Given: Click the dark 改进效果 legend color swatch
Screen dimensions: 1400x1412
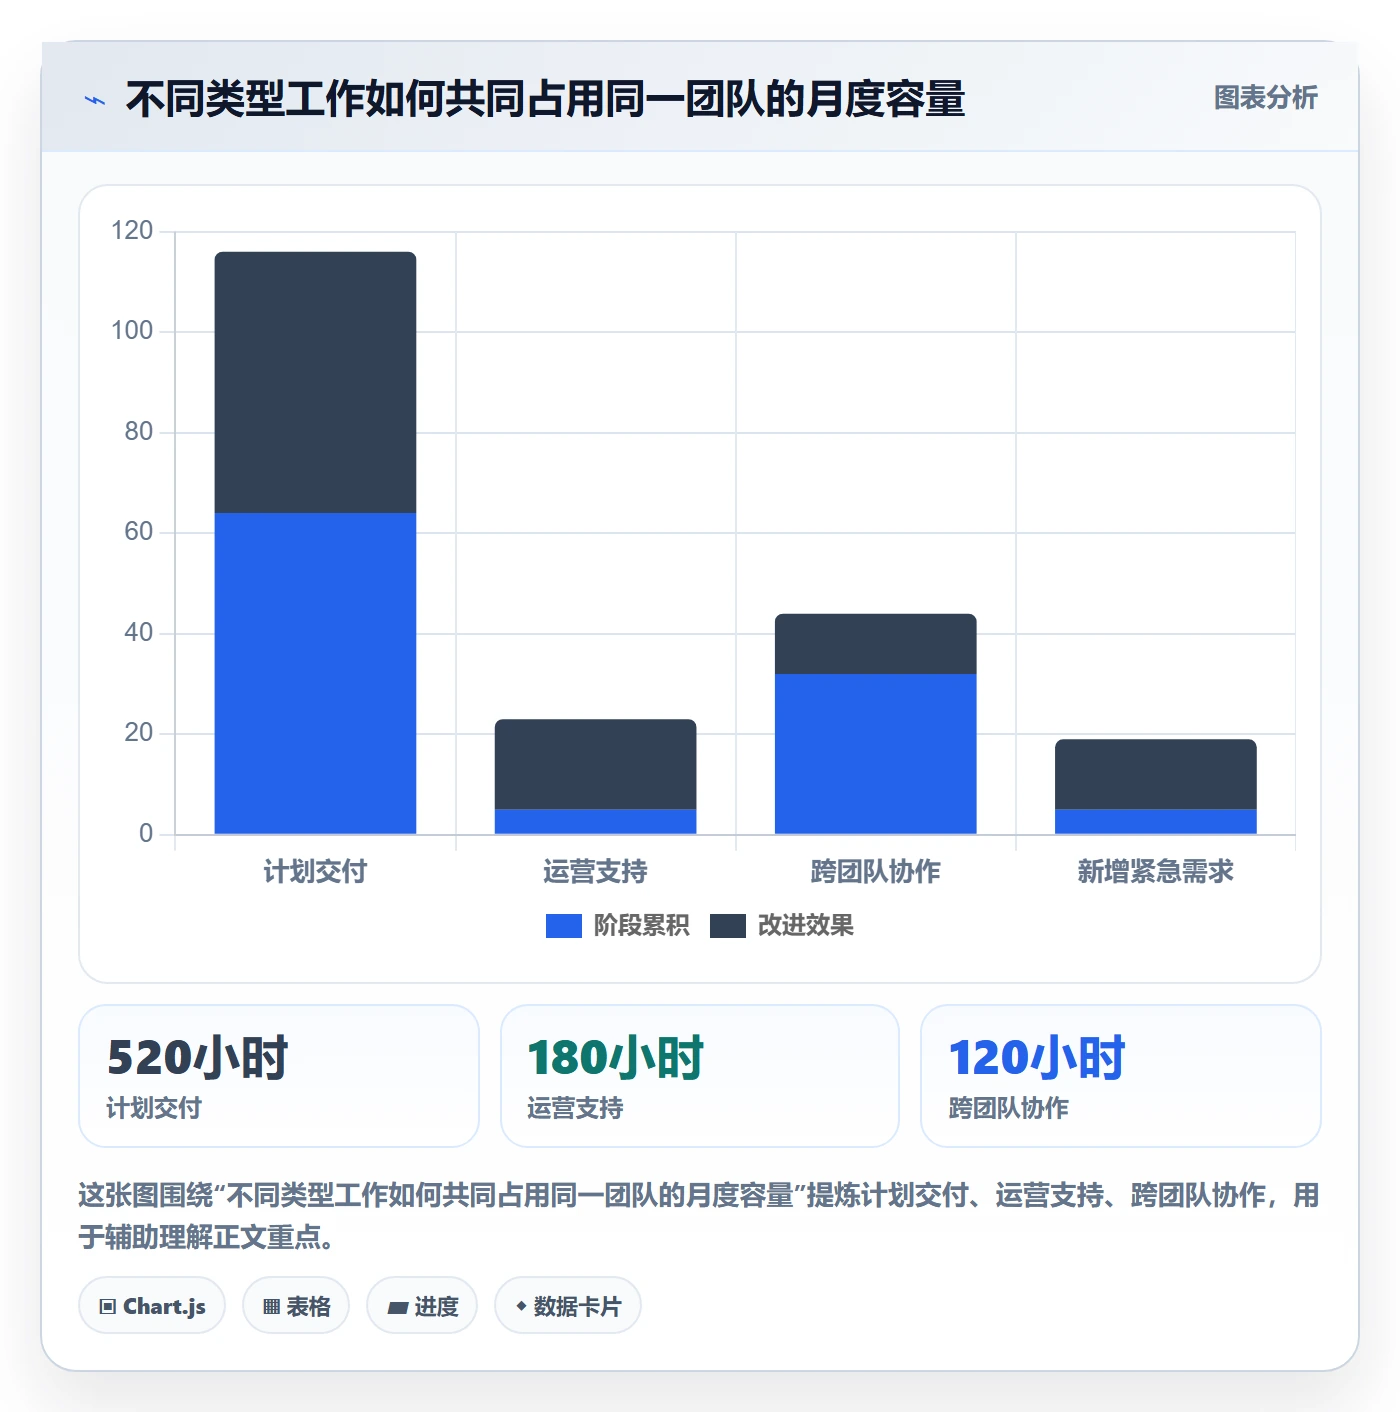Looking at the screenshot, I should click(x=728, y=926).
